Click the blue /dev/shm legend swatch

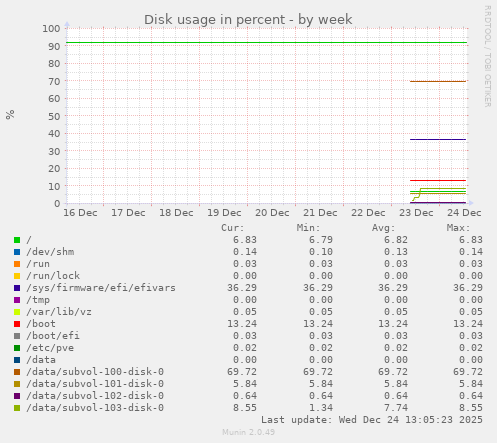17,252
